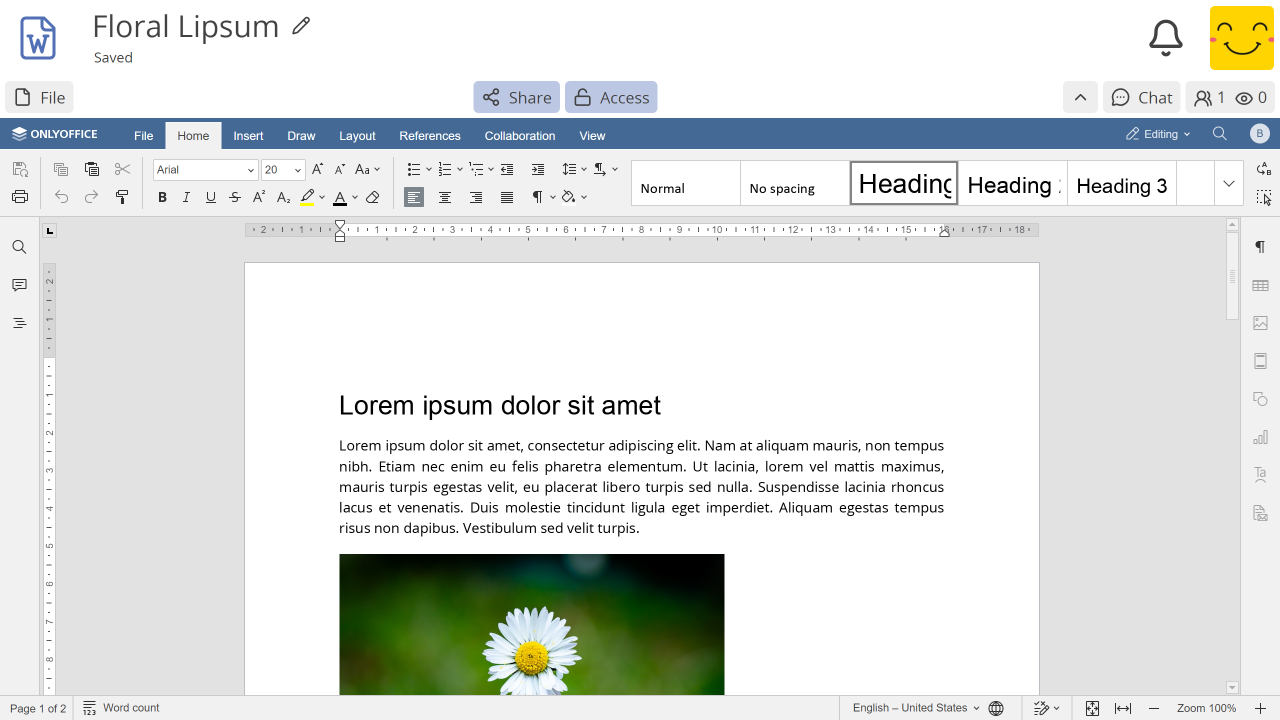Viewport: 1280px width, 720px height.
Task: Search the document via magnifier in blue header
Action: coord(1219,134)
